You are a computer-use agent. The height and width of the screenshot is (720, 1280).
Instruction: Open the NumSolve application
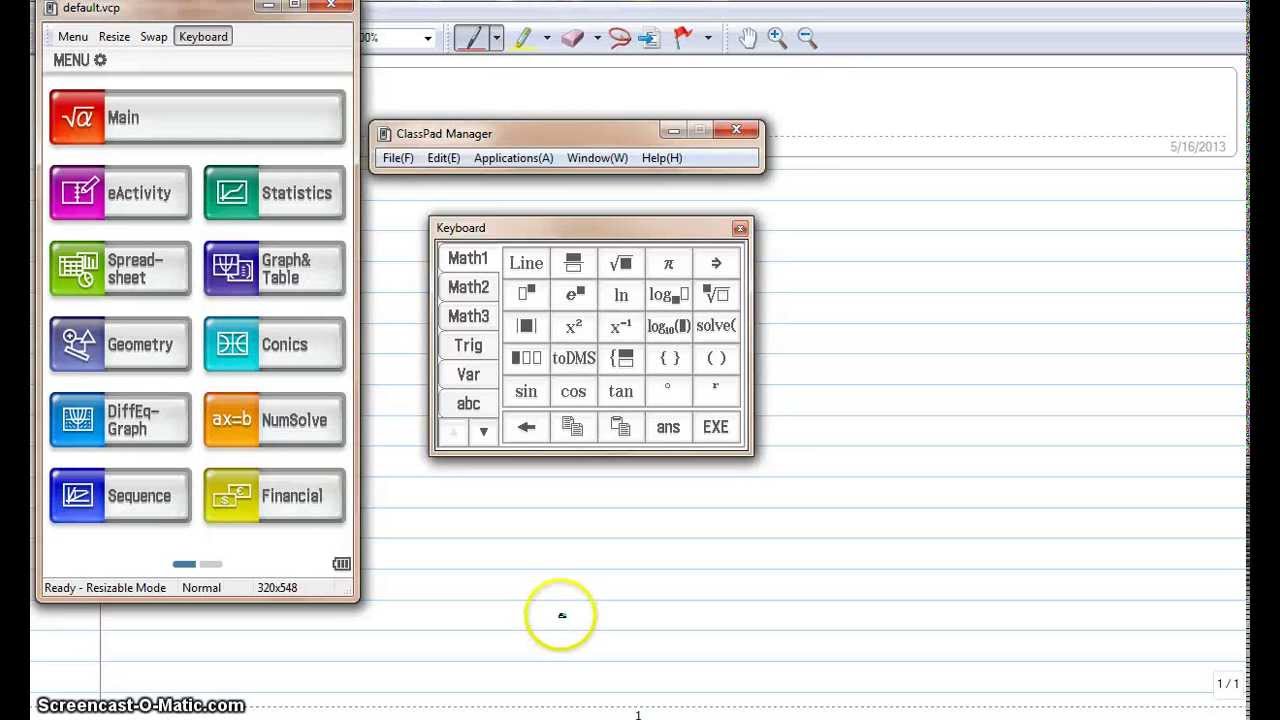(274, 420)
